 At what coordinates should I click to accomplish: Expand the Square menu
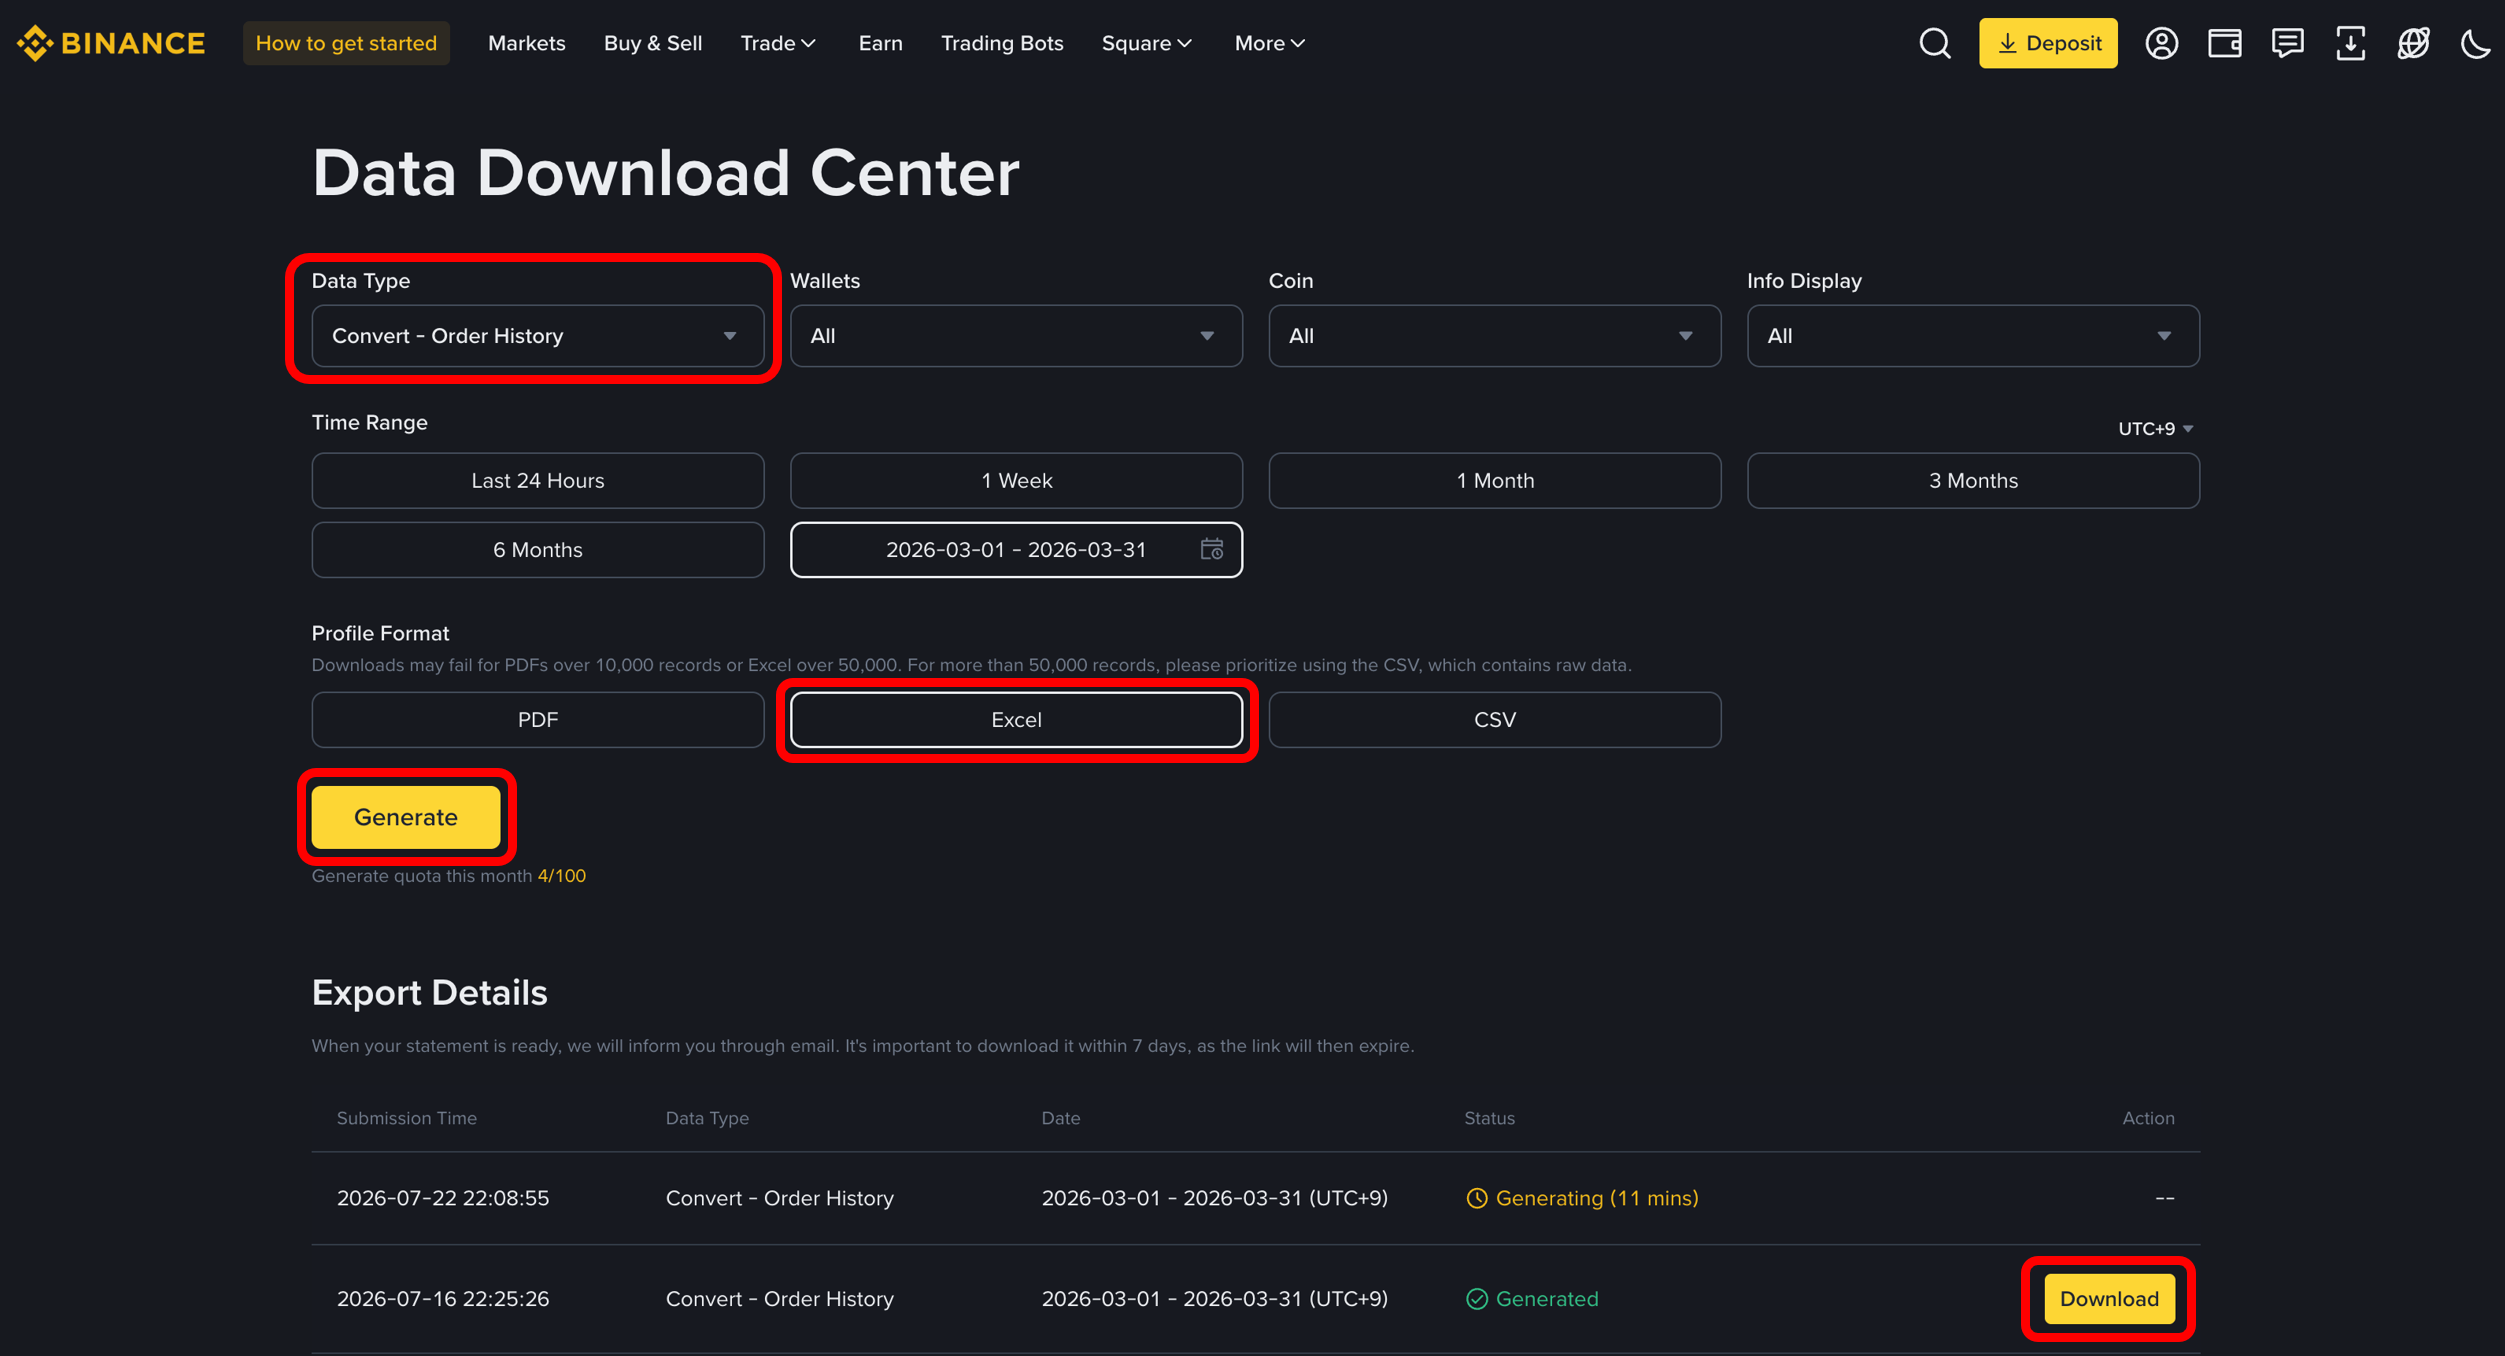1147,43
